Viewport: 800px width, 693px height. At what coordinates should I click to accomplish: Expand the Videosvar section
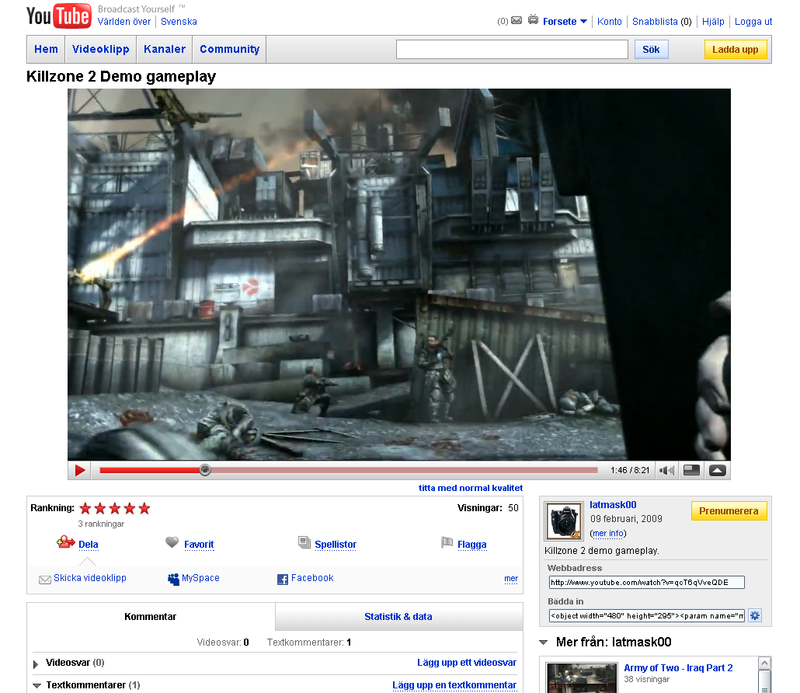(x=36, y=664)
